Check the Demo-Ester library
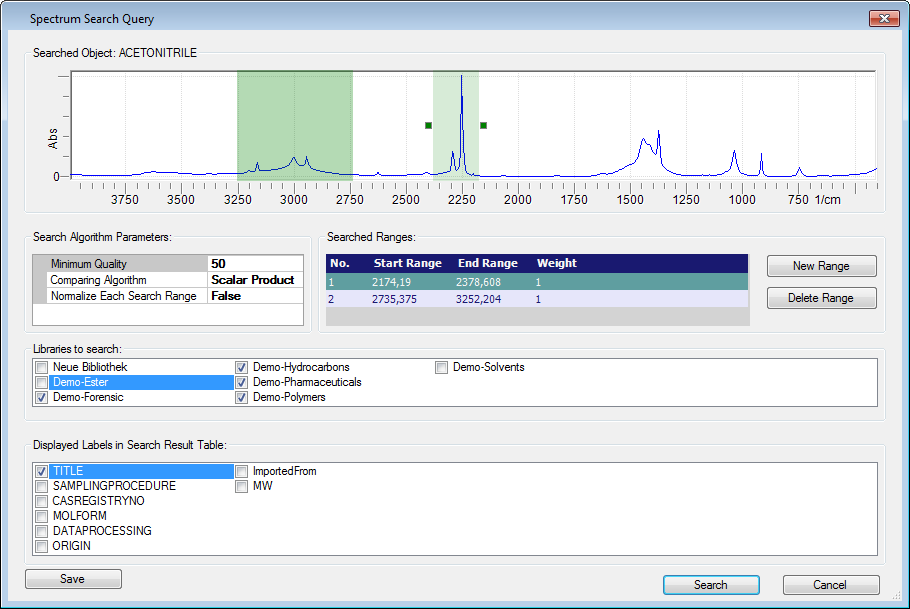 (41, 383)
